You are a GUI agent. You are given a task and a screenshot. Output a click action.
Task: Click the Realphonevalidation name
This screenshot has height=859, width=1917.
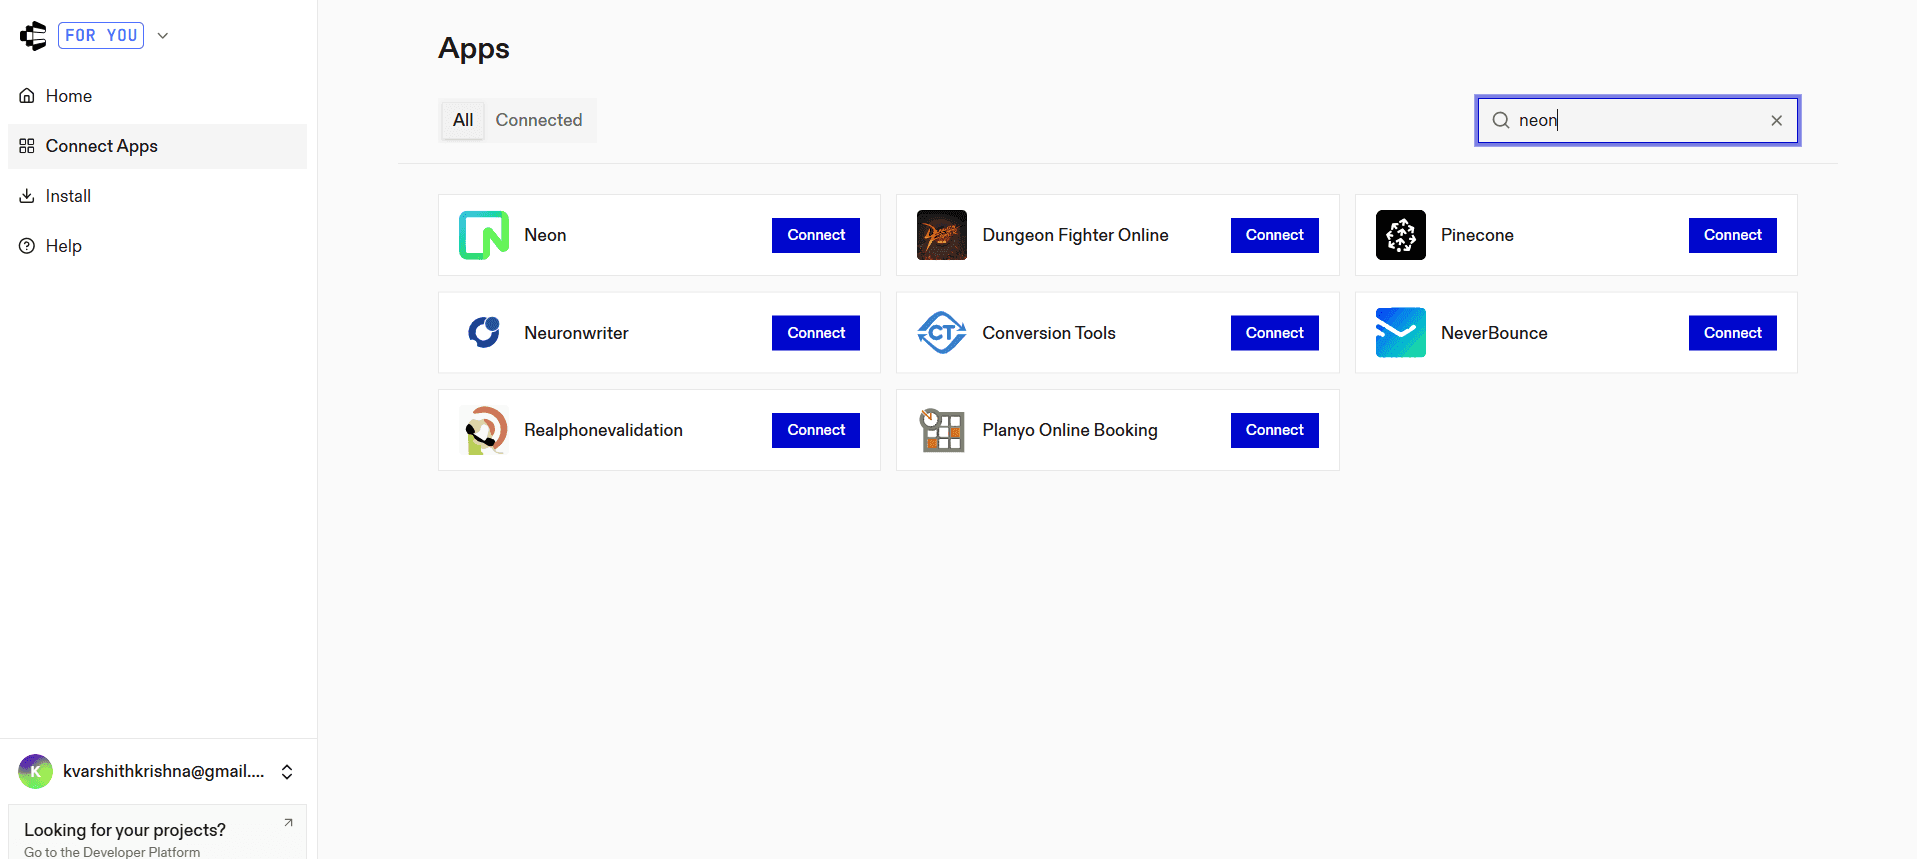coord(603,430)
